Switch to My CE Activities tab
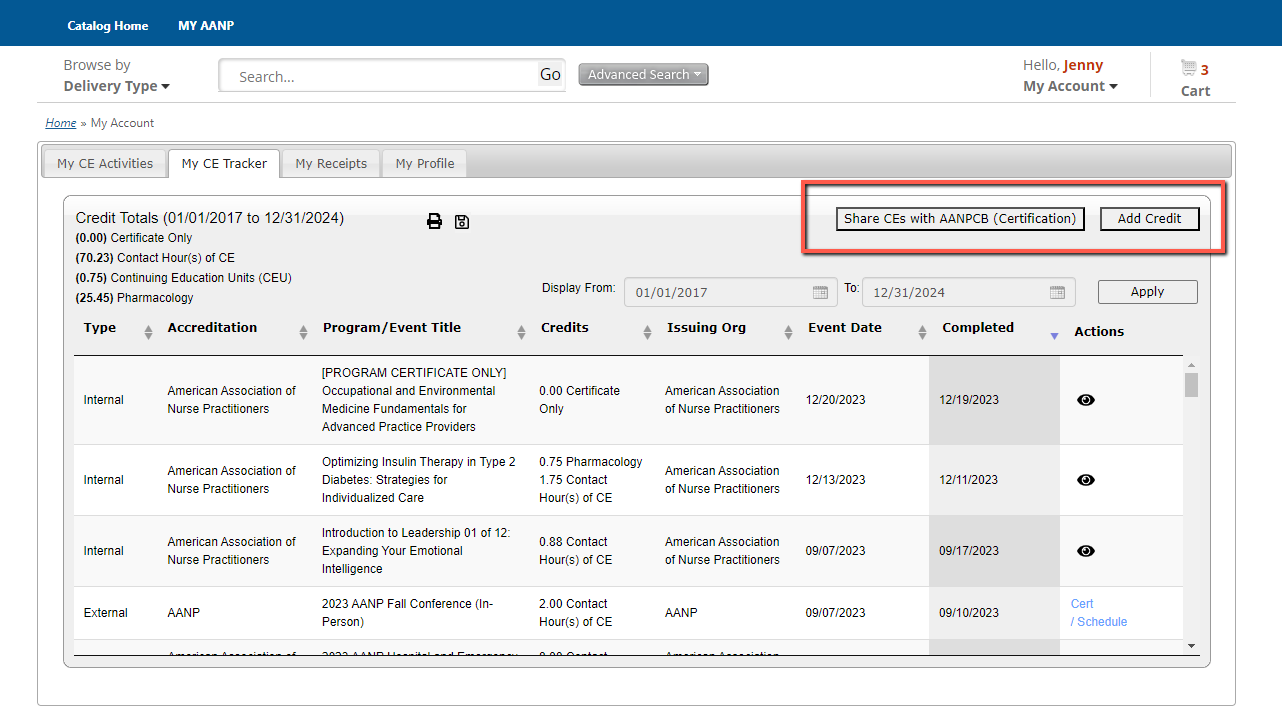 pyautogui.click(x=105, y=163)
